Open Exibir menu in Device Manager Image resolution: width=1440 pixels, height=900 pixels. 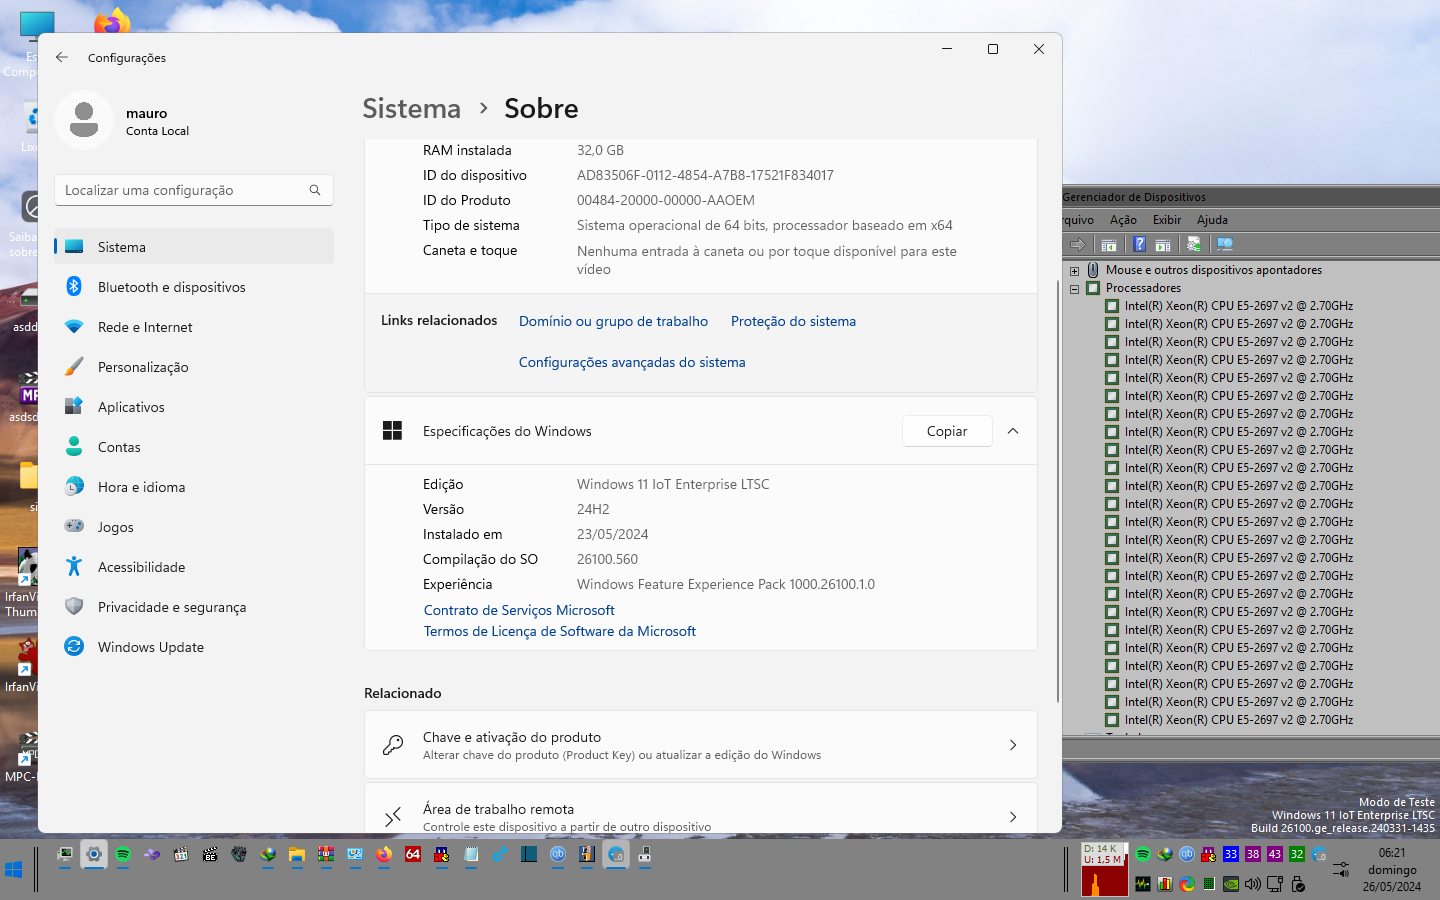click(x=1167, y=220)
